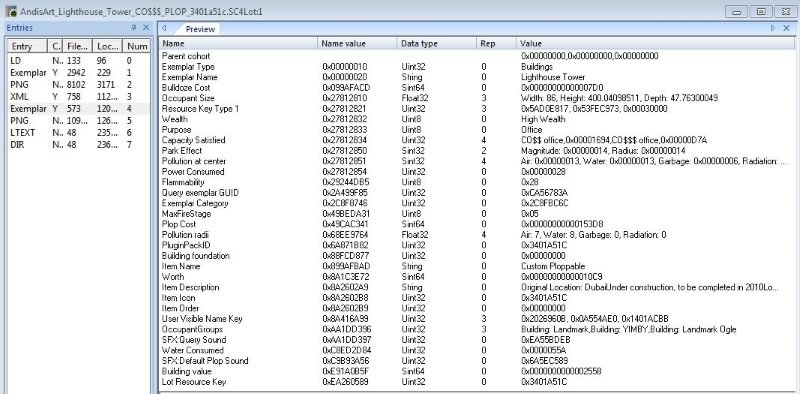Switch to the Preview tab
The image size is (800, 394).
click(x=199, y=29)
